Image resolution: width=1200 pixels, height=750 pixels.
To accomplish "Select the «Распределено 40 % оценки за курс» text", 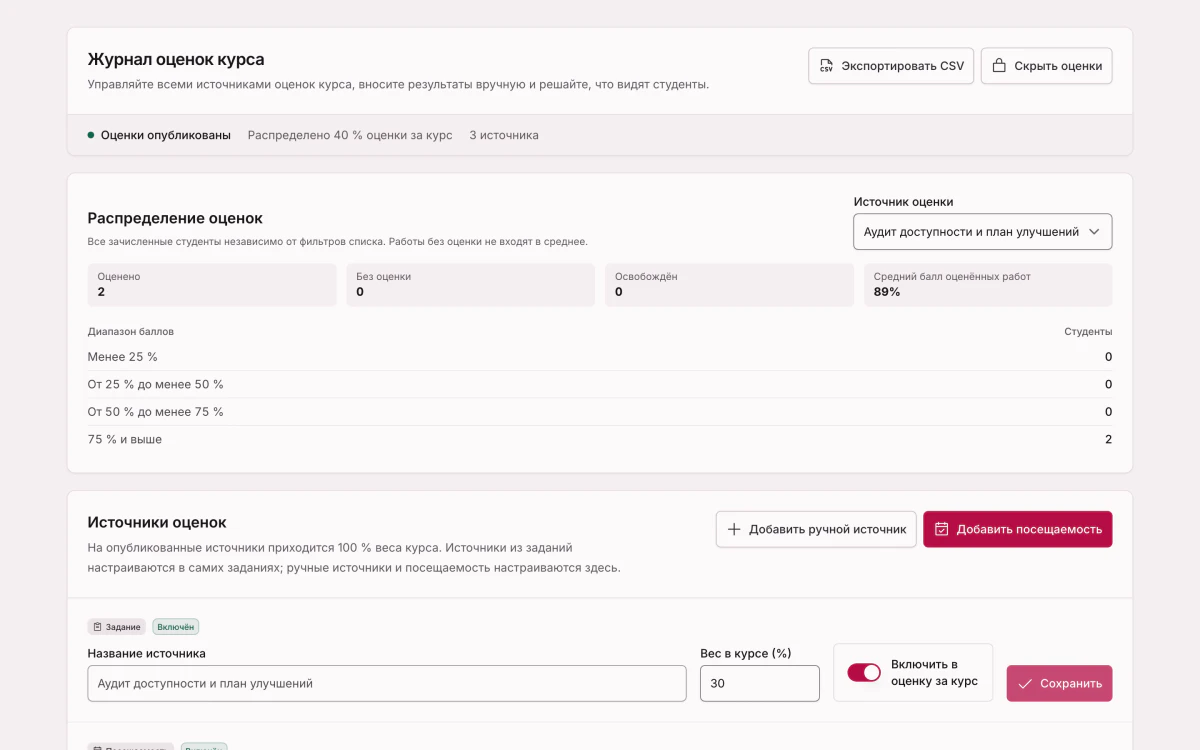I will pos(350,135).
